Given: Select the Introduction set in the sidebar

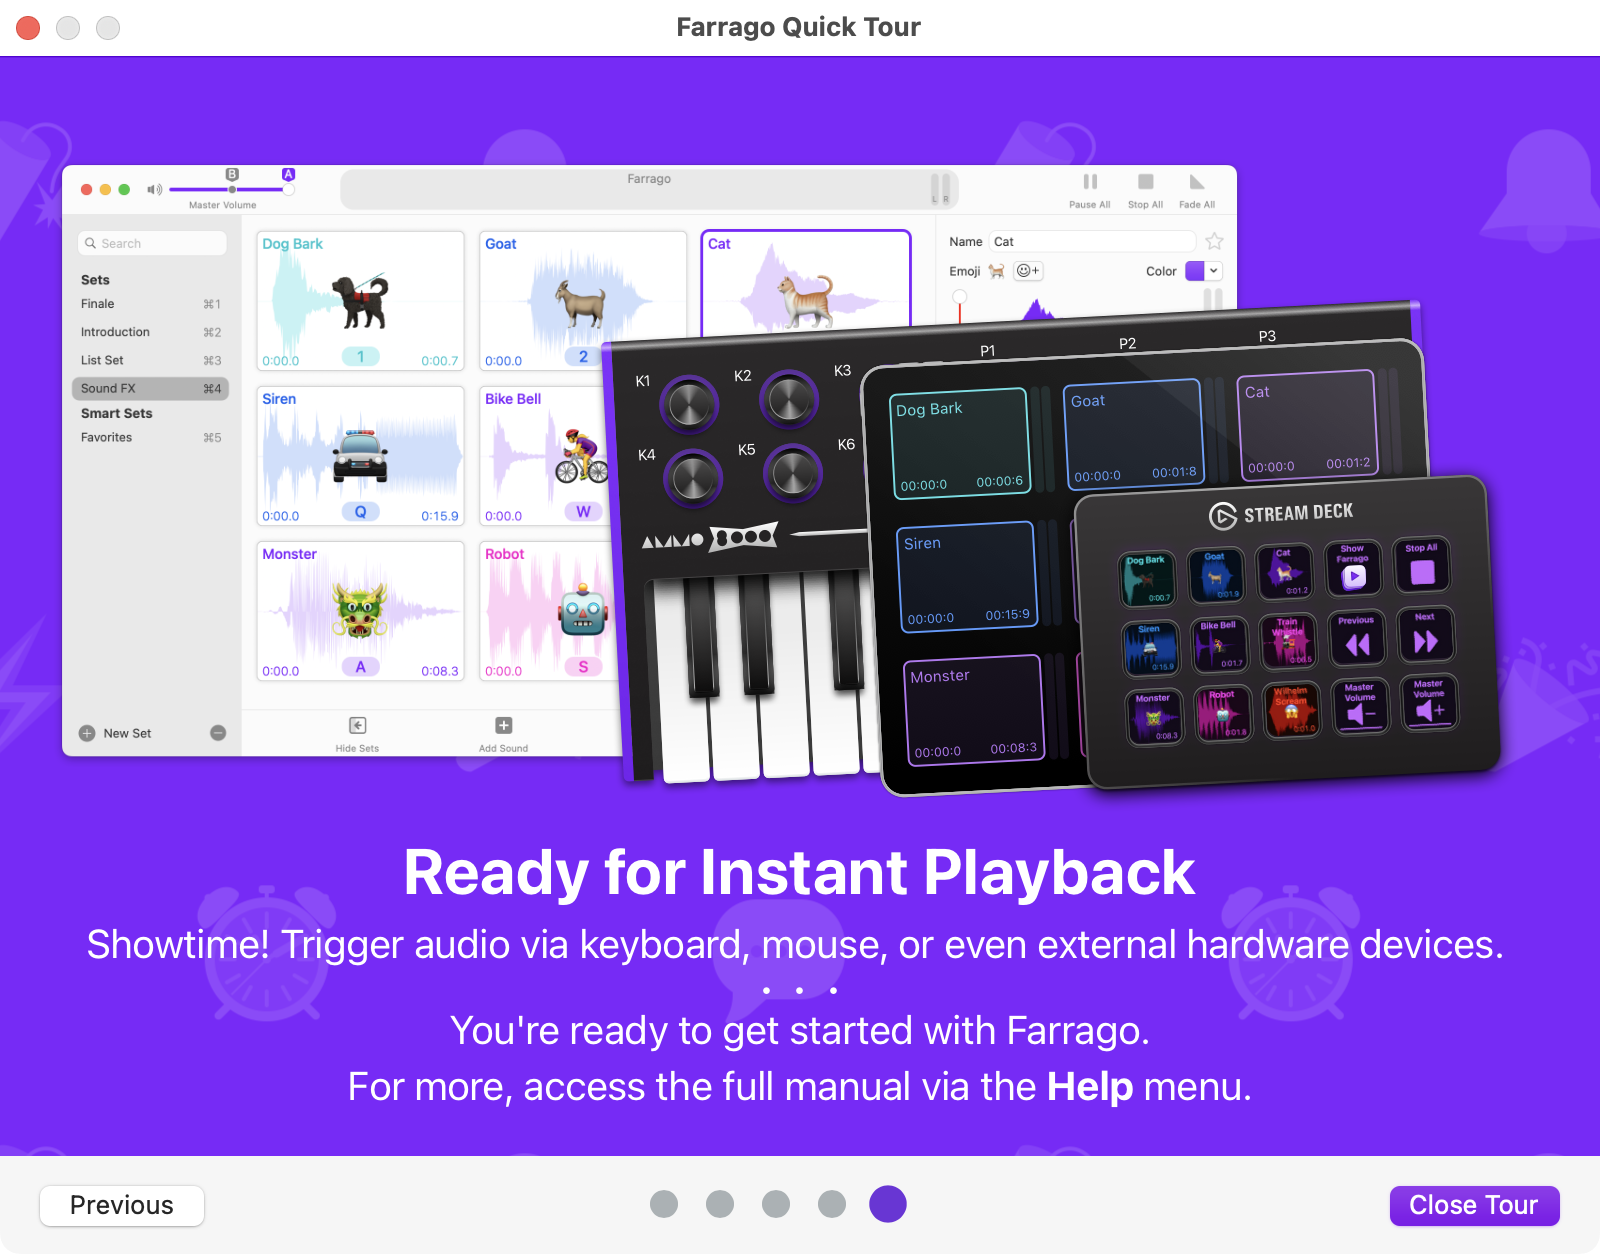Looking at the screenshot, I should tap(151, 332).
